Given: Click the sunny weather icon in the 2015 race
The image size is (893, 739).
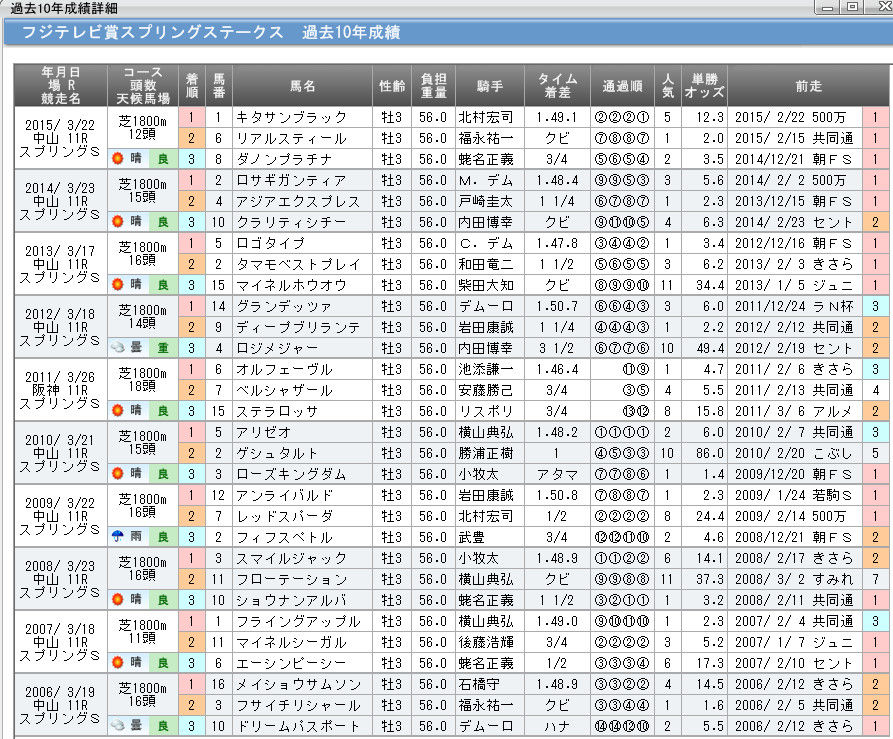Looking at the screenshot, I should click(x=118, y=158).
